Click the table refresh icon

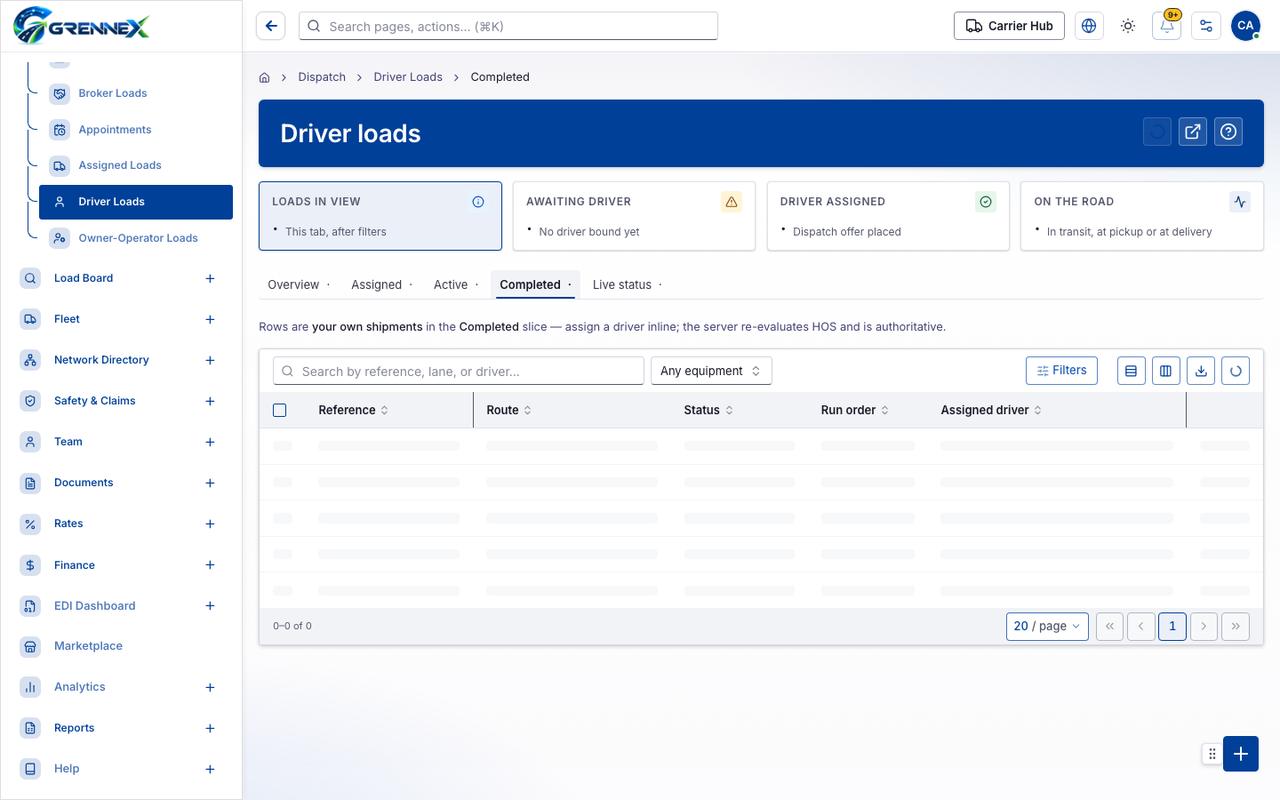(1236, 371)
